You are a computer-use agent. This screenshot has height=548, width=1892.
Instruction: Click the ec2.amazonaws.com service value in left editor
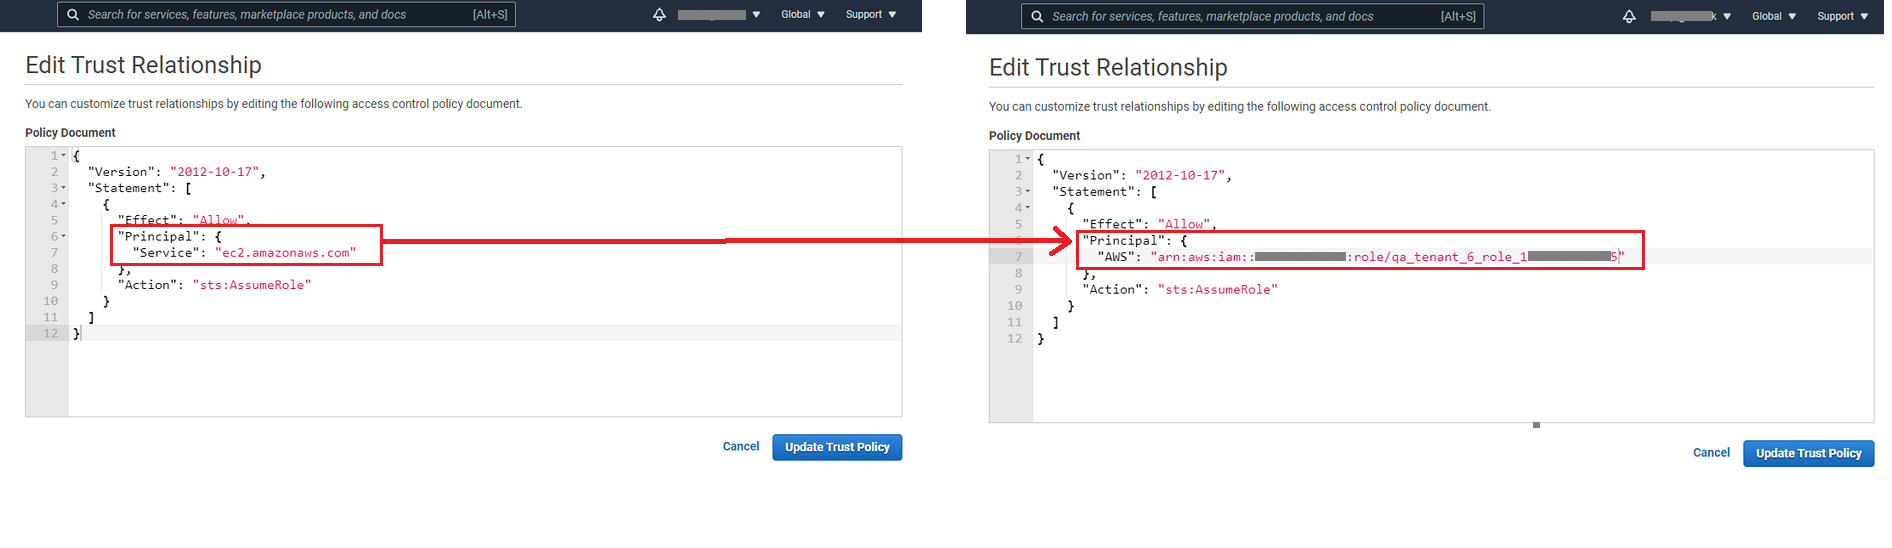coord(285,253)
